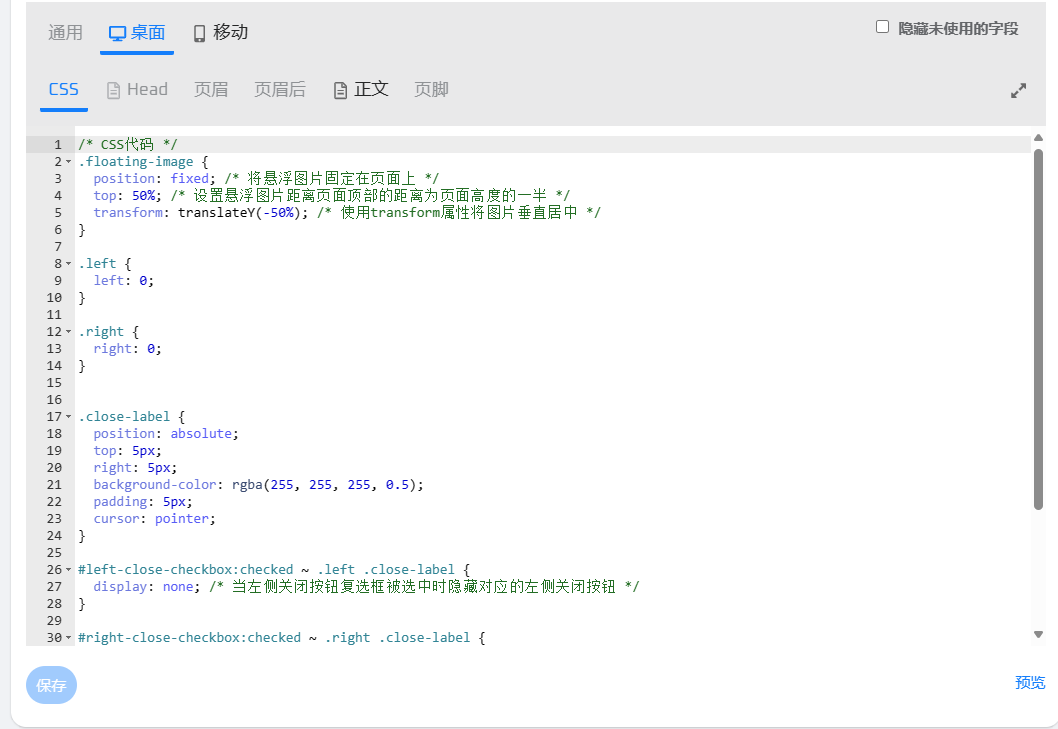Viewport: 1058px width, 729px height.
Task: Click the scrollbar up arrow
Action: pos(1038,141)
